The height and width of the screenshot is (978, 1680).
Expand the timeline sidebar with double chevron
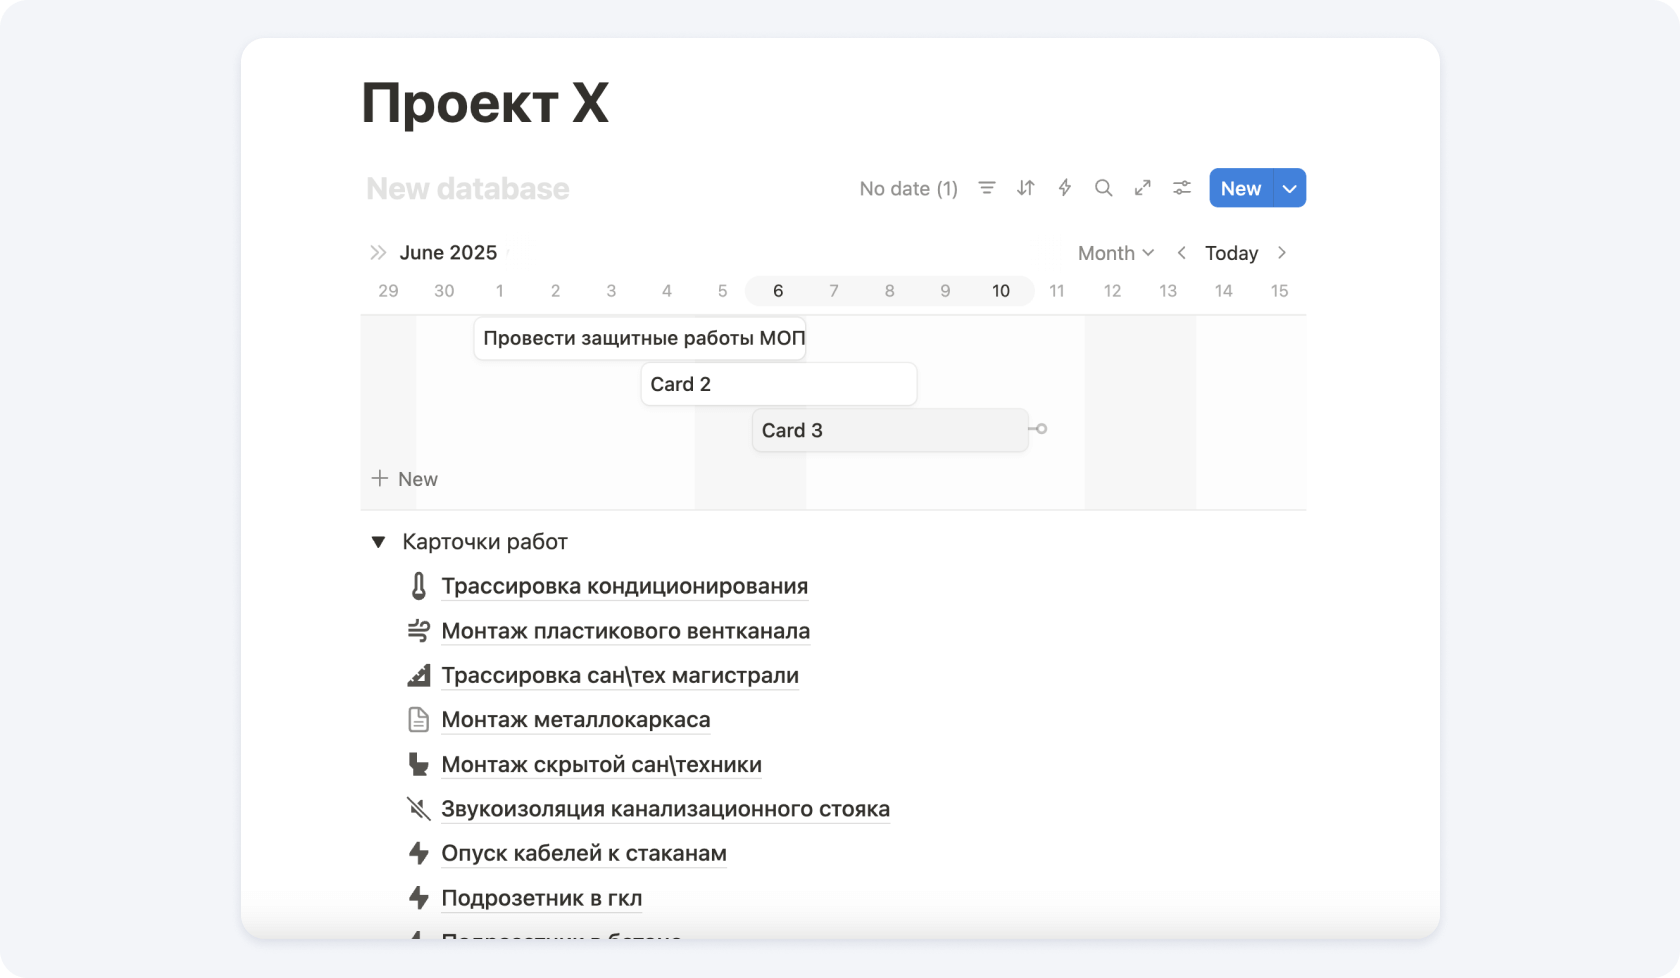point(377,253)
